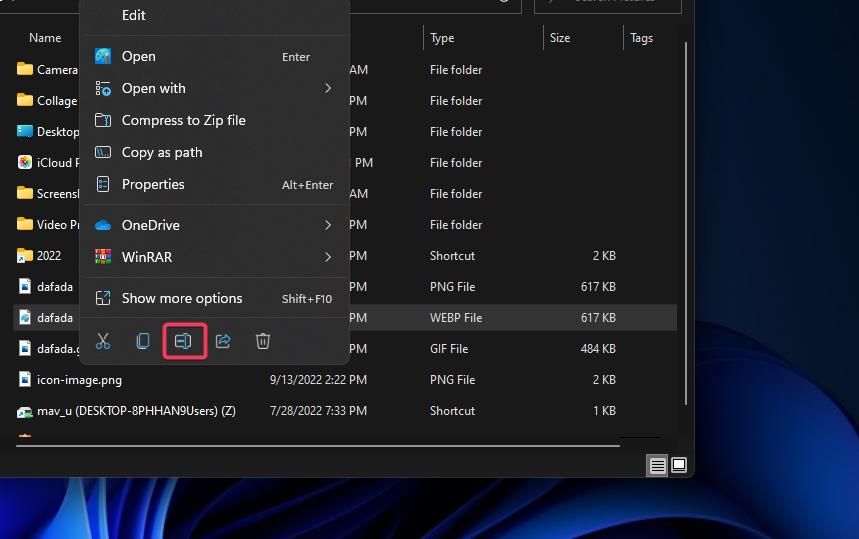859x539 pixels.
Task: Open the OneDrive submenu entry
Action: click(215, 225)
